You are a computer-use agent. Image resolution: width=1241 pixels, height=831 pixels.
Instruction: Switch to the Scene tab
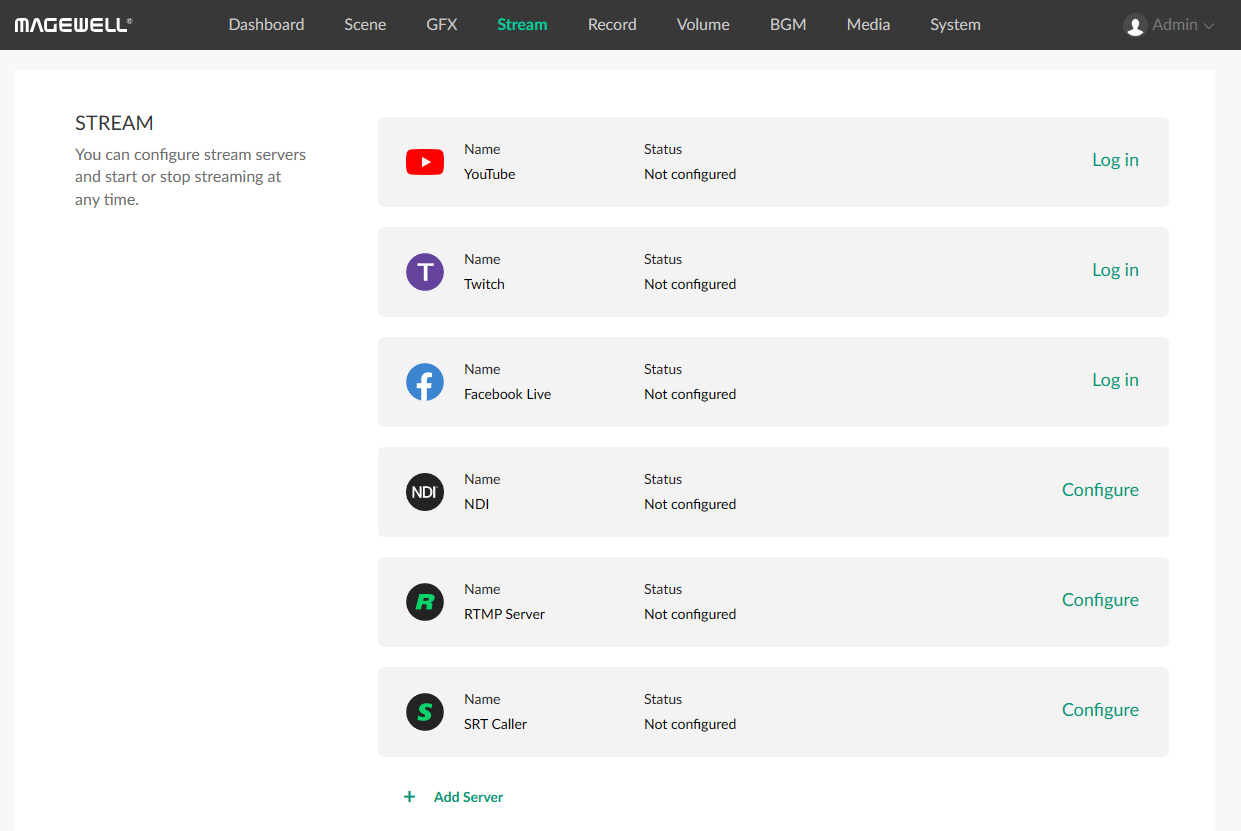pyautogui.click(x=365, y=24)
